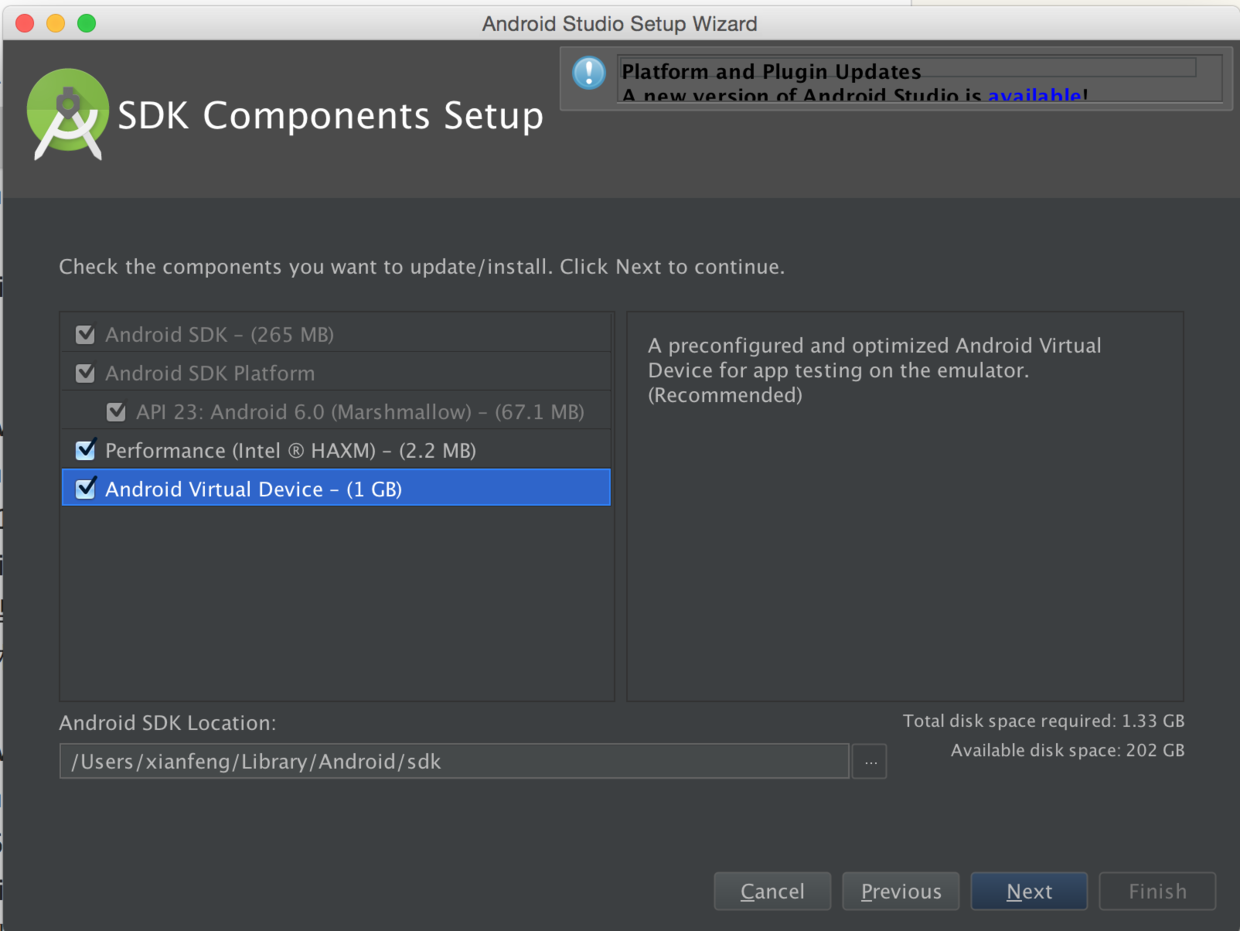Click the Android SDK Location path field
Screen dimensions: 1240x931
454,761
